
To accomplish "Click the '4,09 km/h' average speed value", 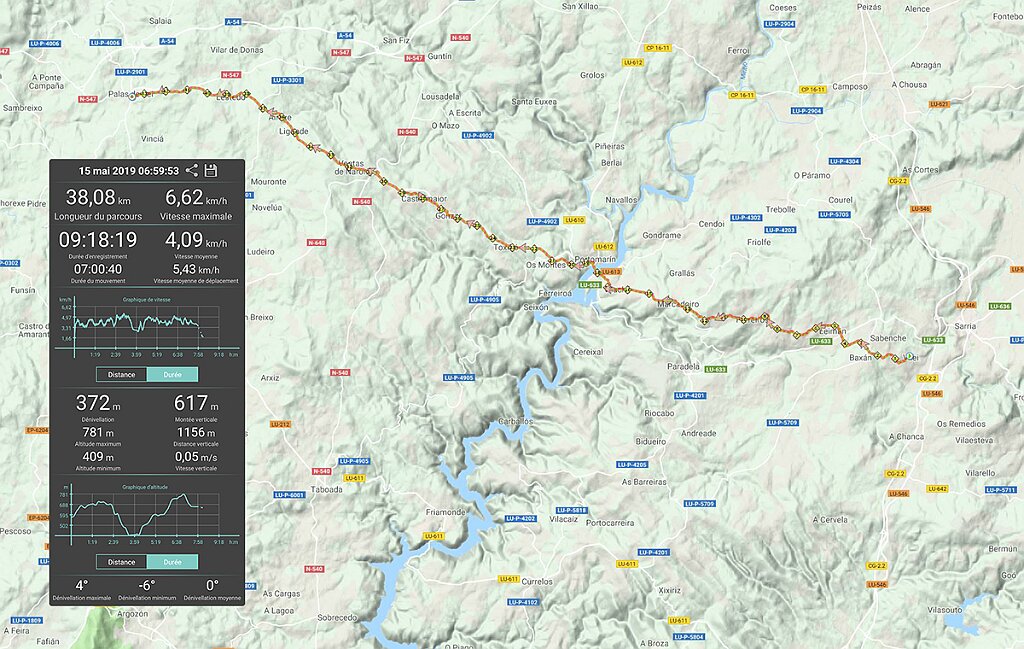I will tap(196, 240).
